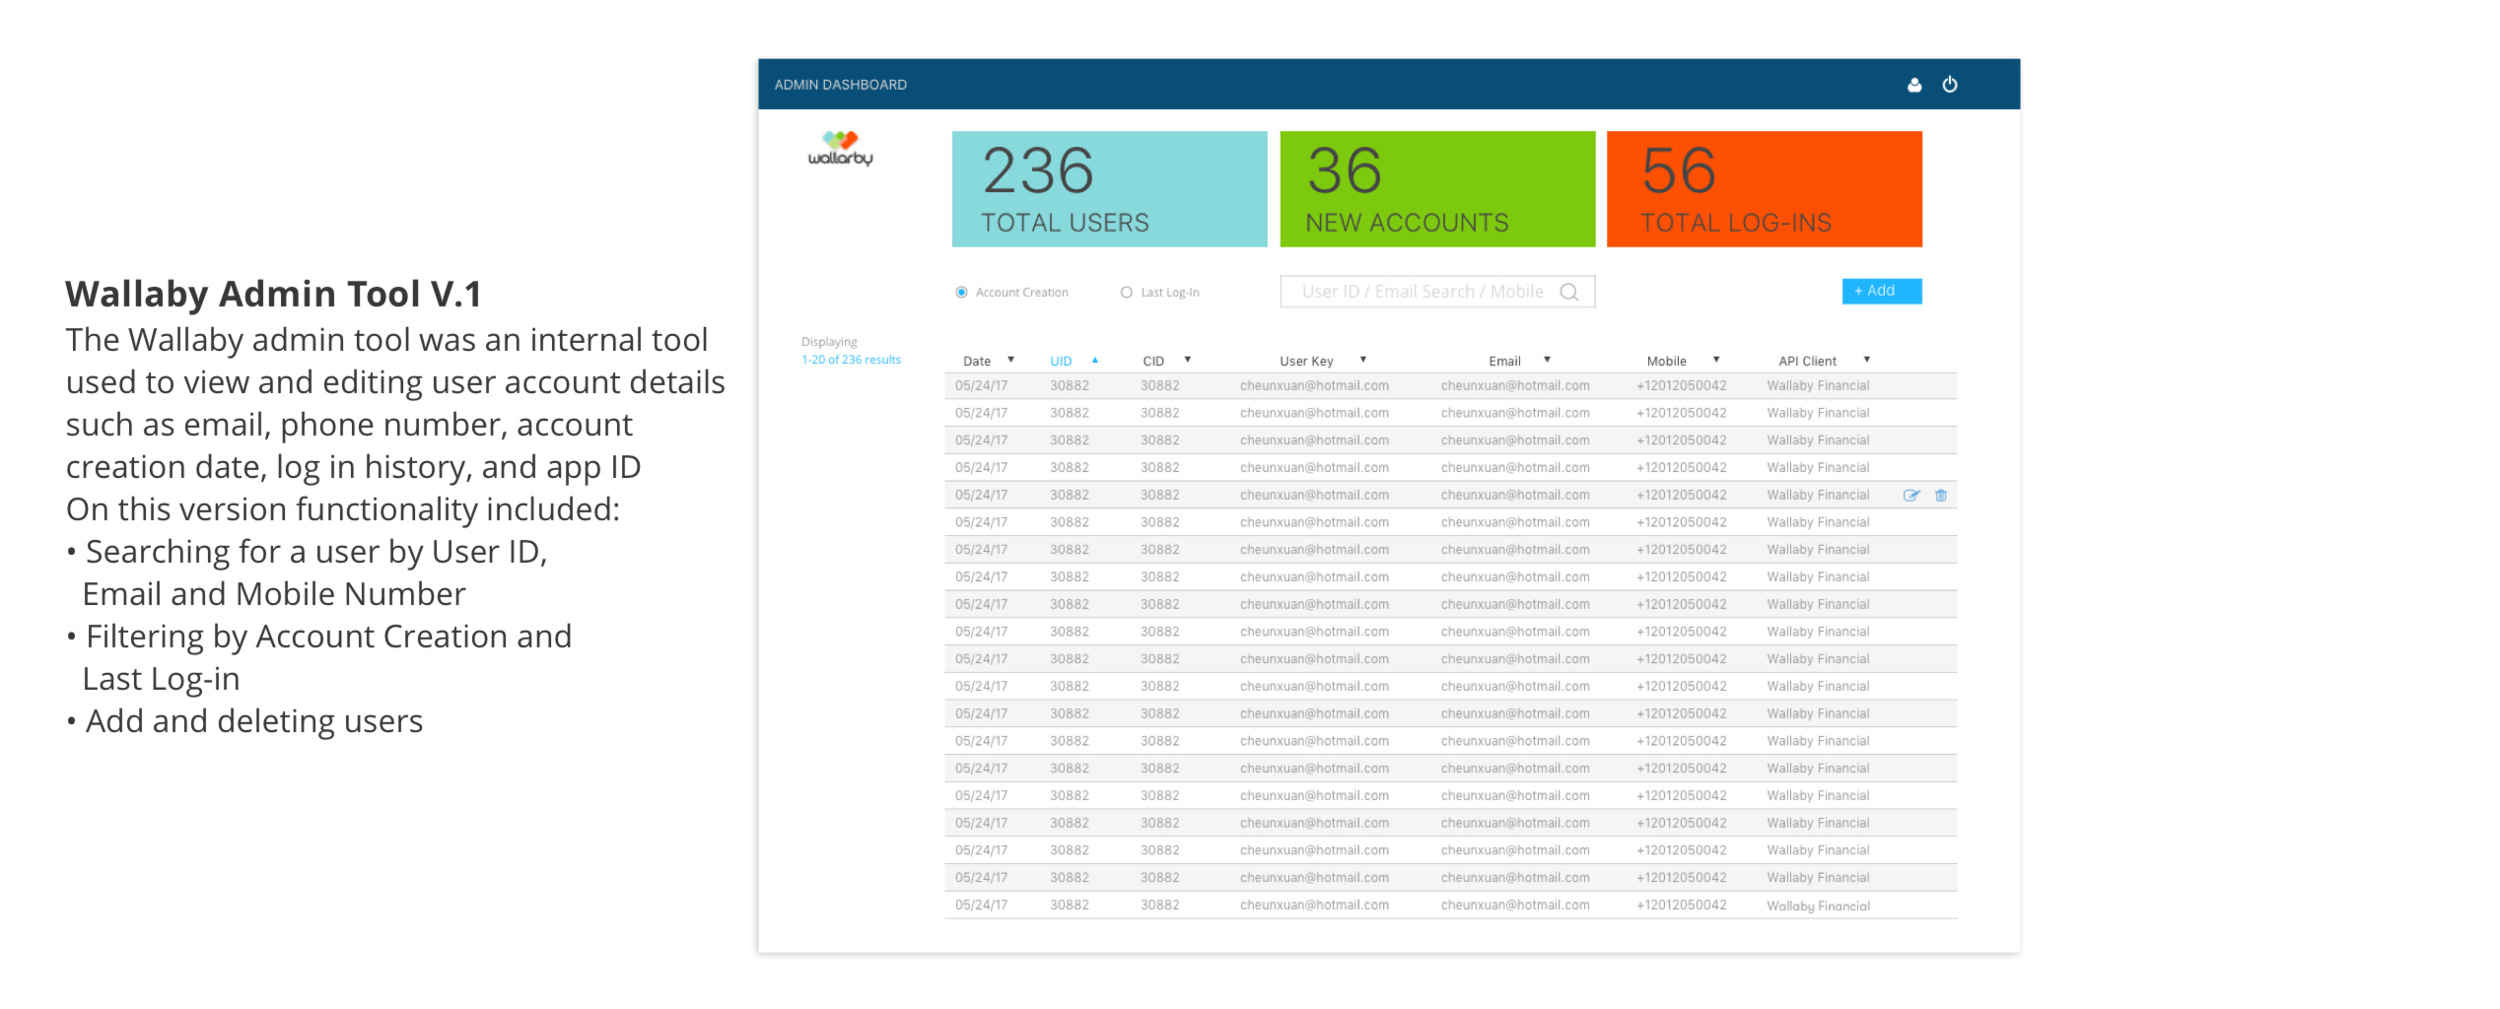The height and width of the screenshot is (1009, 2500).
Task: Click the User Key column header label
Action: point(1306,361)
